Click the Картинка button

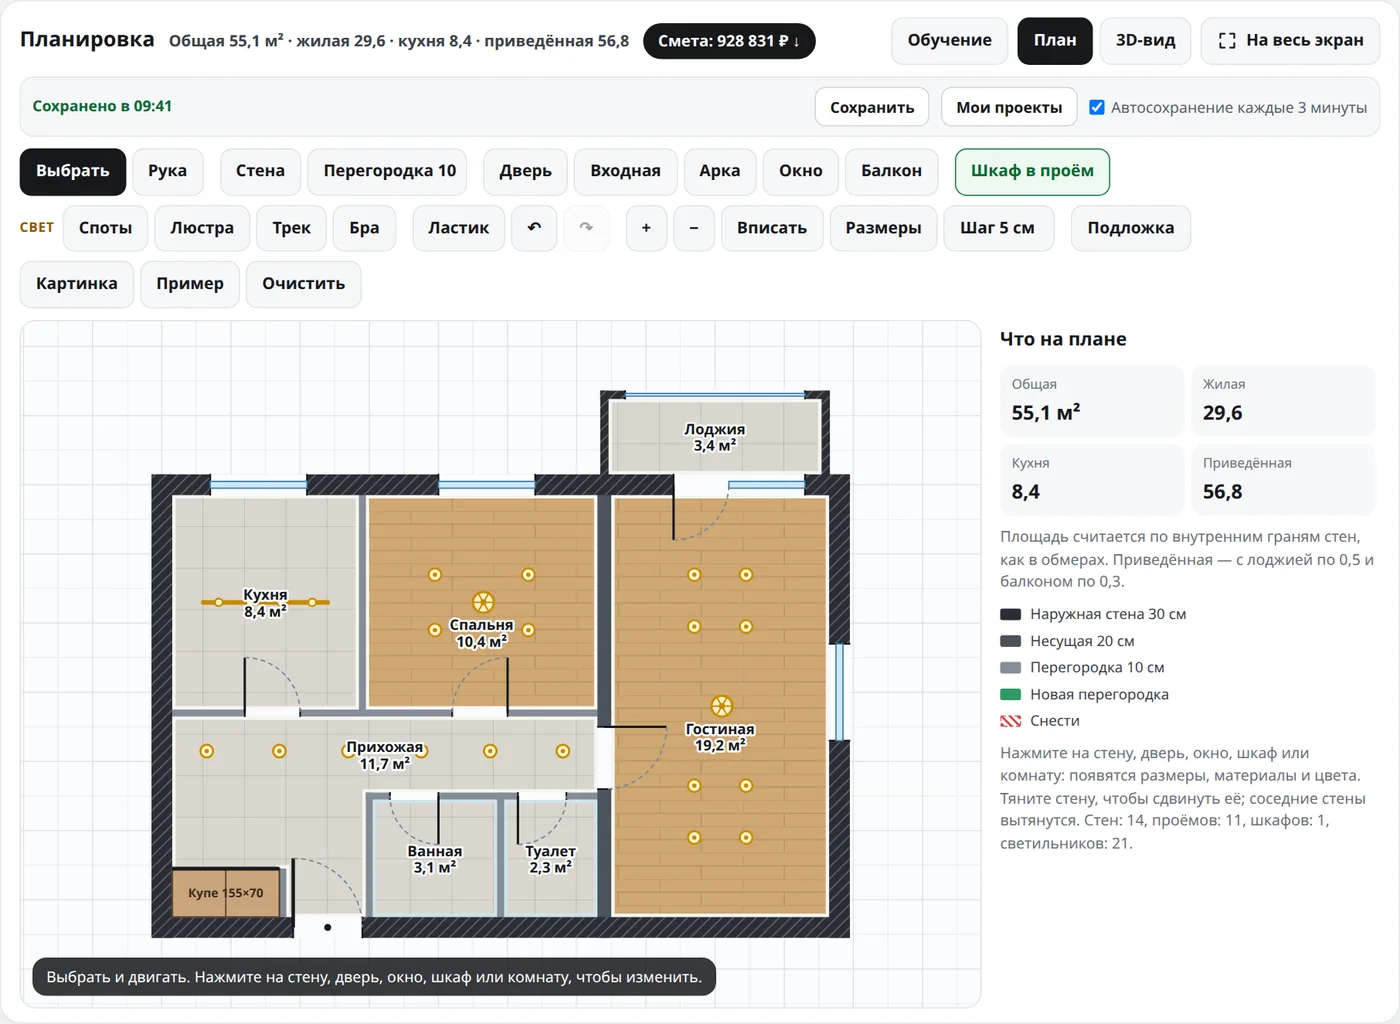tap(77, 284)
